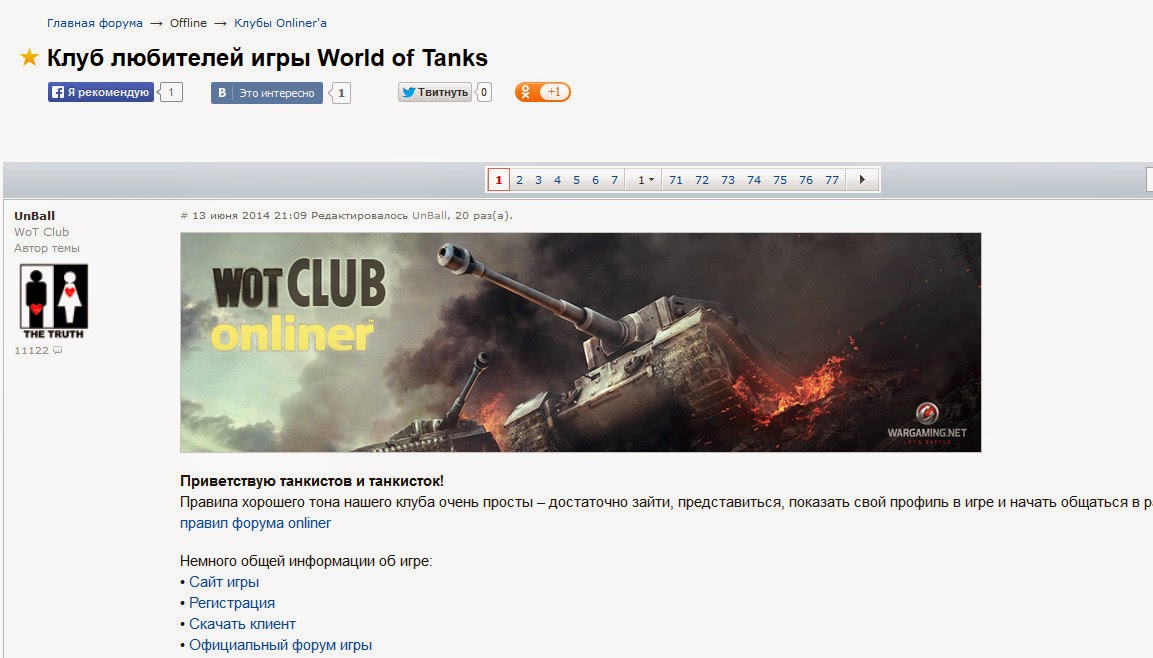Open the page jump dropdown

click(x=645, y=179)
